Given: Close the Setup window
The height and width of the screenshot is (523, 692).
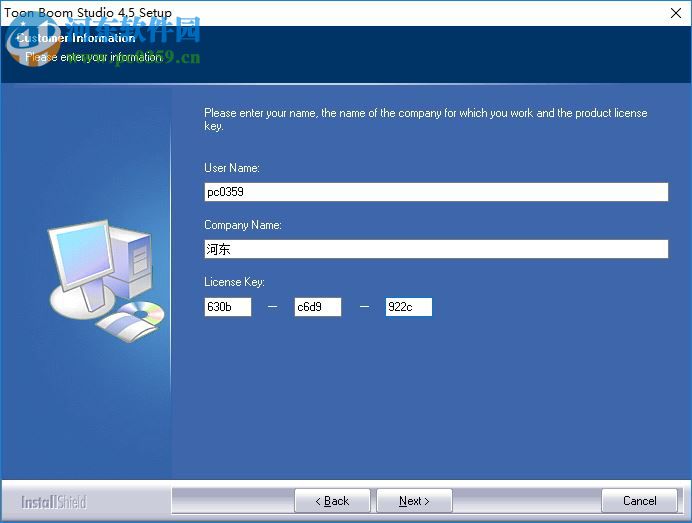Looking at the screenshot, I should click(x=676, y=13).
